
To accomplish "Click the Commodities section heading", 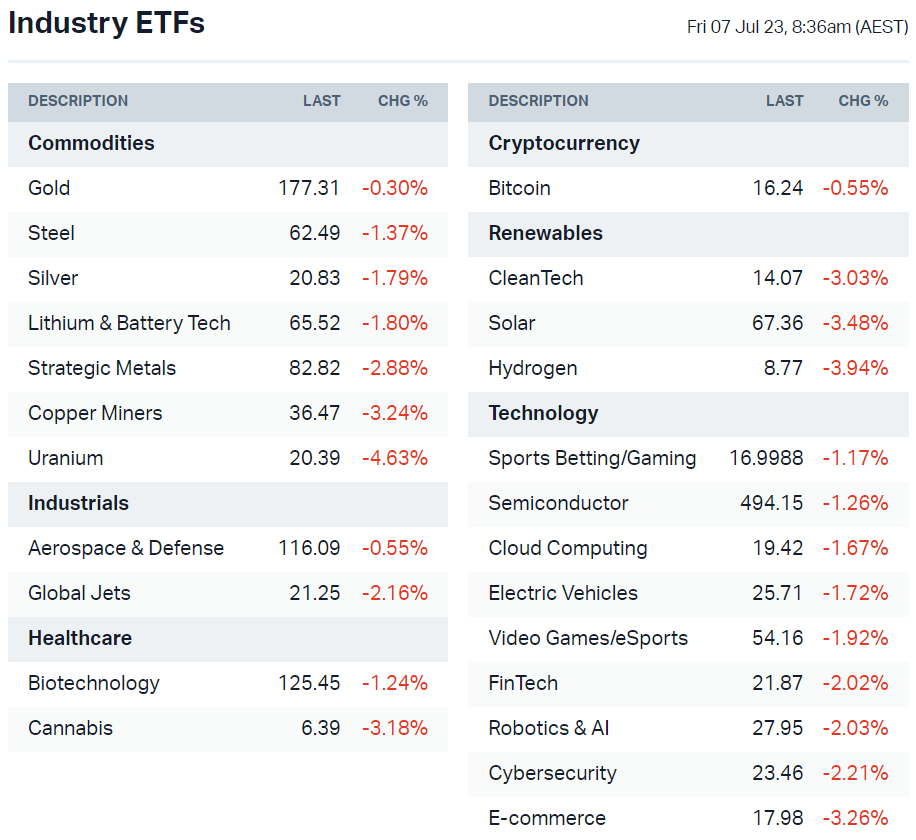I will click(91, 143).
